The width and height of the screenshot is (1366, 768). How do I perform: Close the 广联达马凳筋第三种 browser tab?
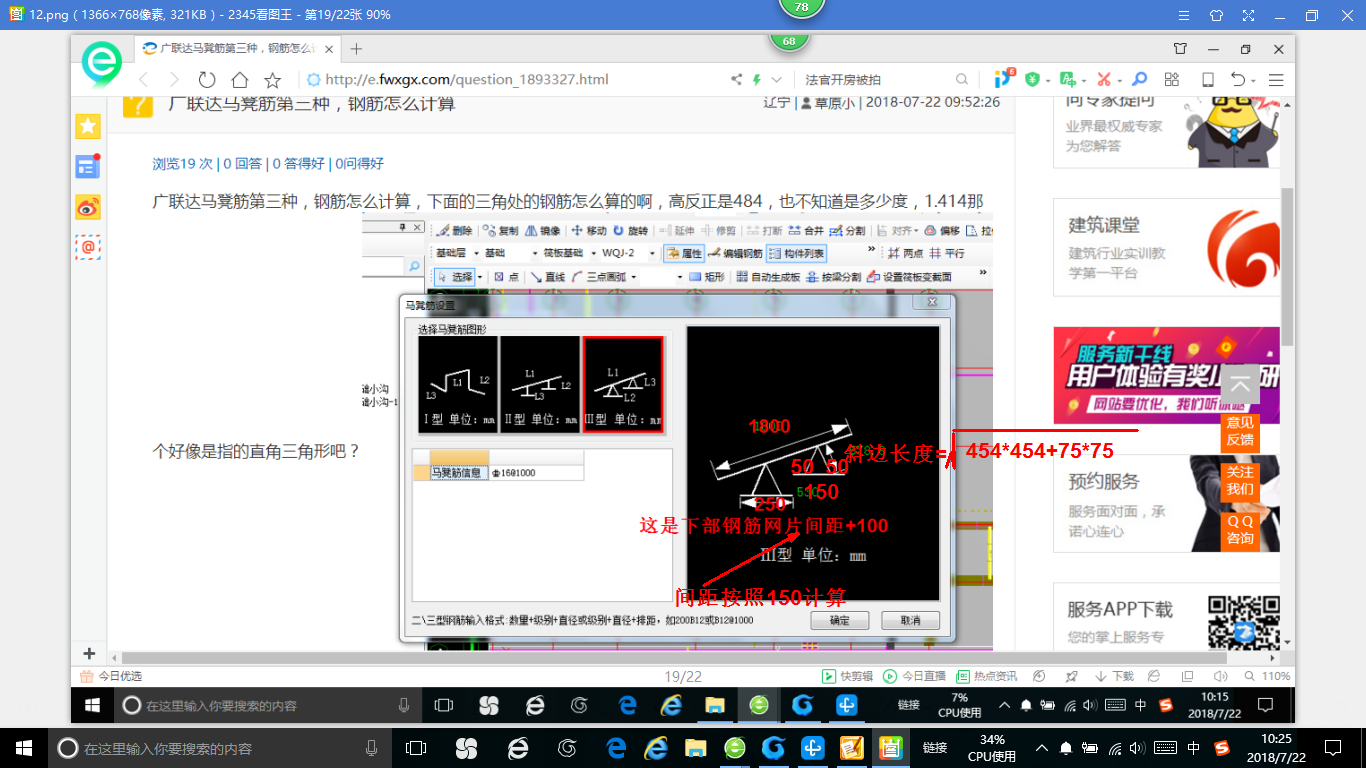click(x=329, y=48)
